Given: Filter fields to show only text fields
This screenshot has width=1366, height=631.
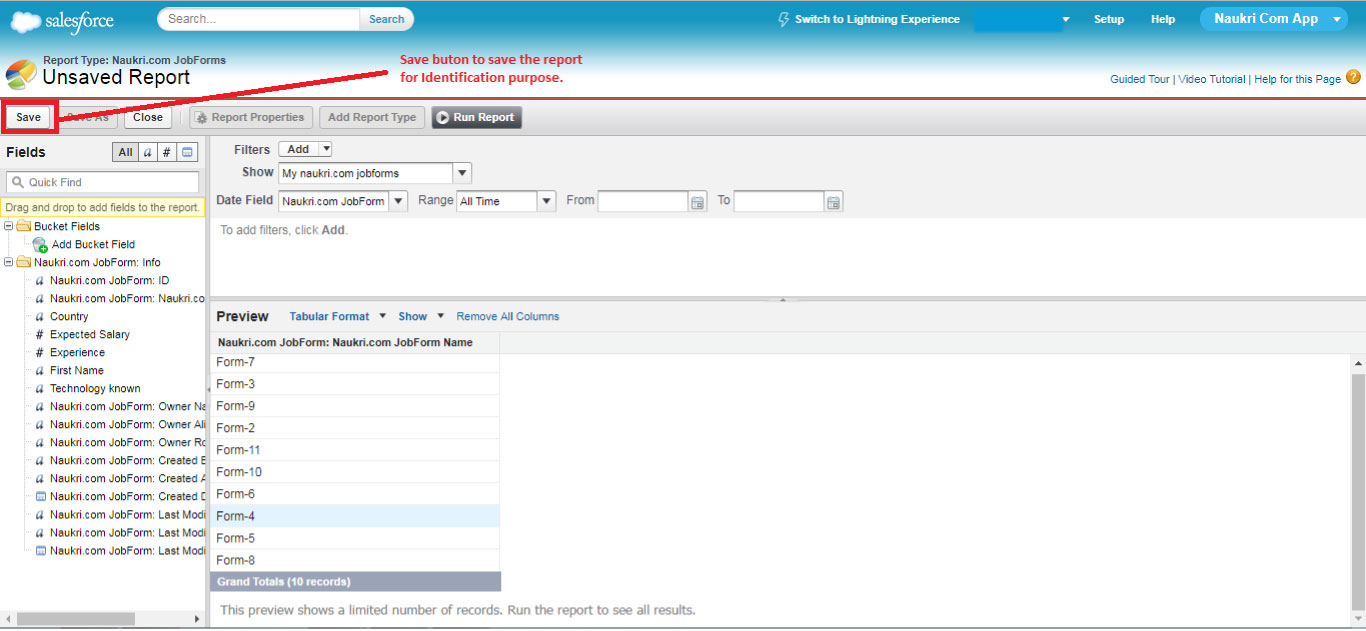Looking at the screenshot, I should (x=146, y=151).
